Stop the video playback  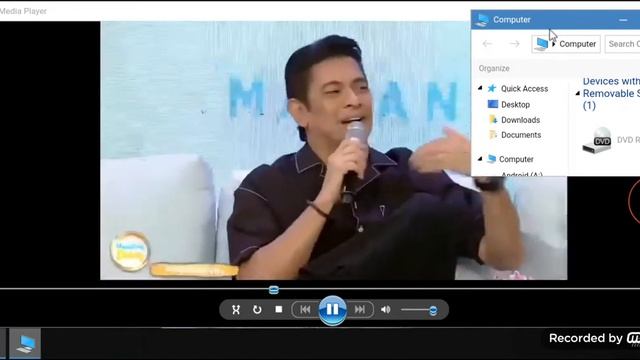pyautogui.click(x=279, y=309)
